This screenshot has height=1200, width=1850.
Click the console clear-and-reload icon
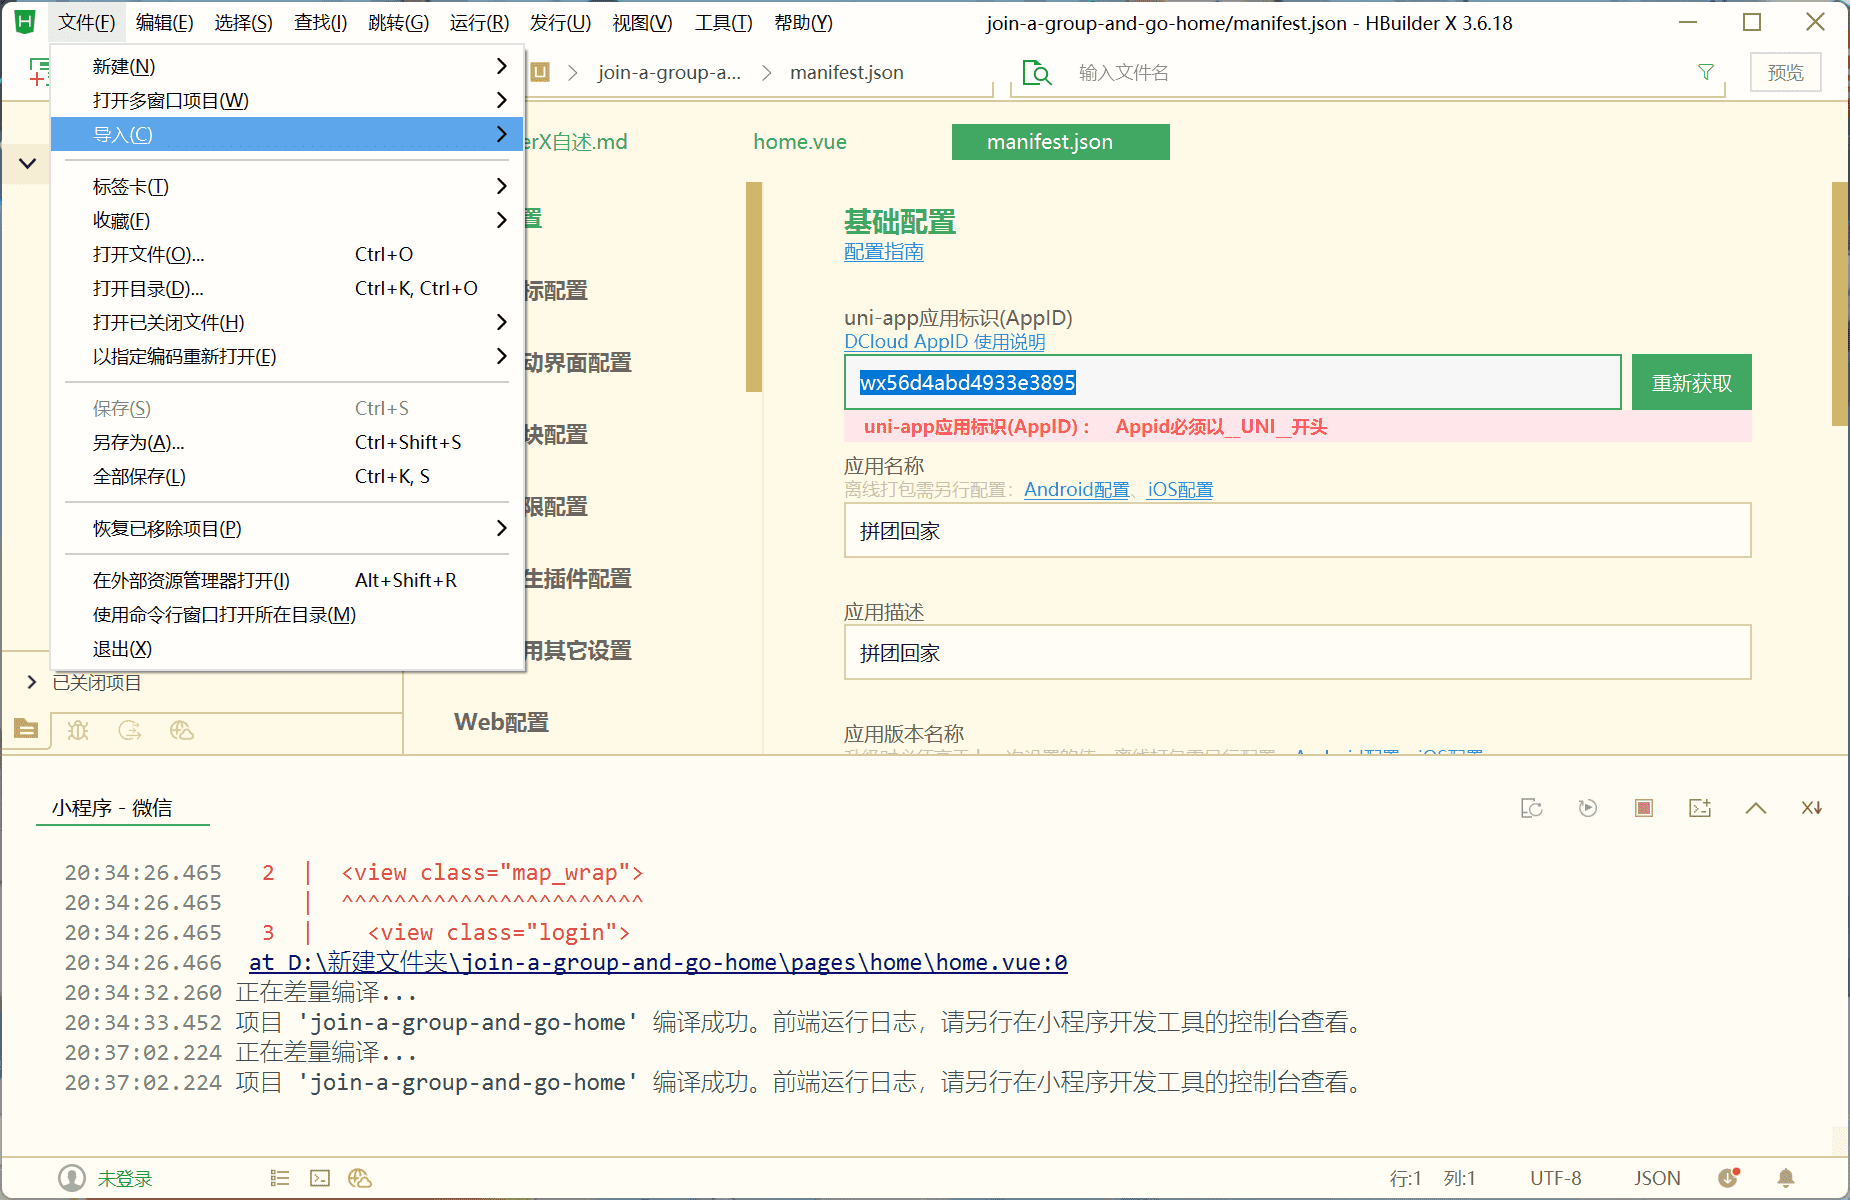point(1531,808)
